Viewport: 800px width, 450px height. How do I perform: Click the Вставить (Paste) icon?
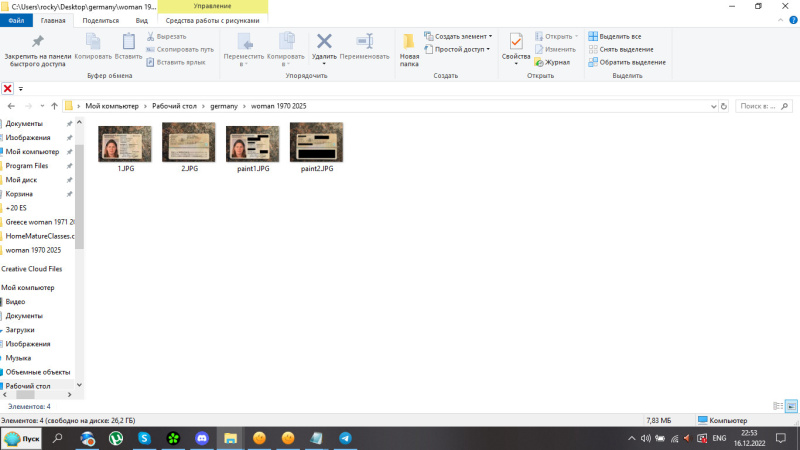tap(128, 46)
